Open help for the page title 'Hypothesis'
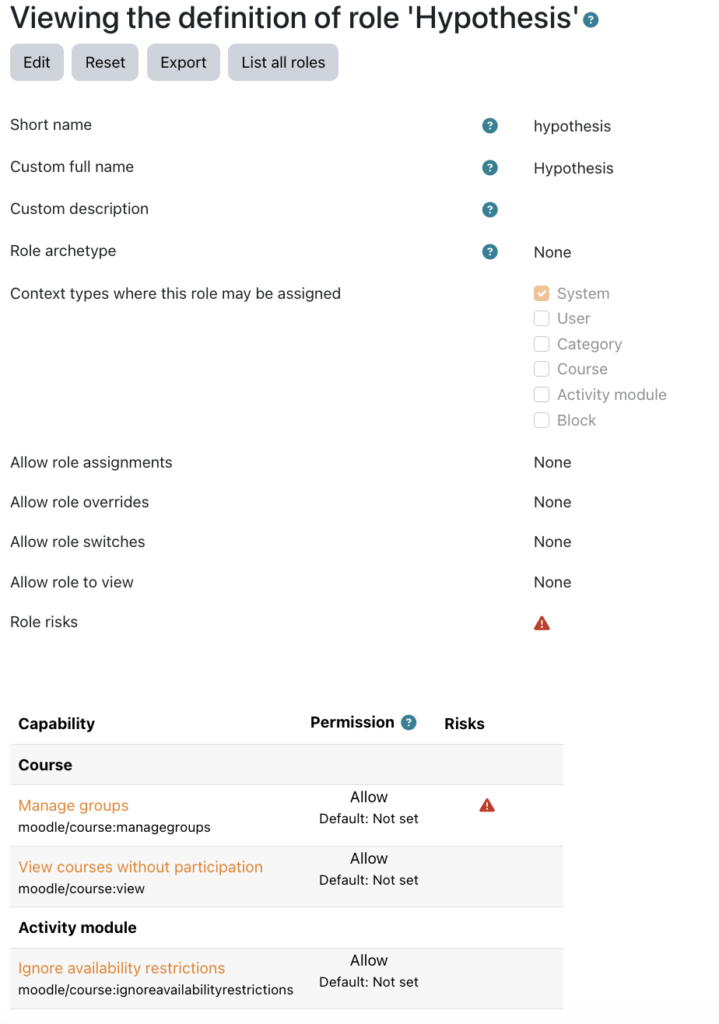The height and width of the screenshot is (1024, 719). tap(590, 18)
